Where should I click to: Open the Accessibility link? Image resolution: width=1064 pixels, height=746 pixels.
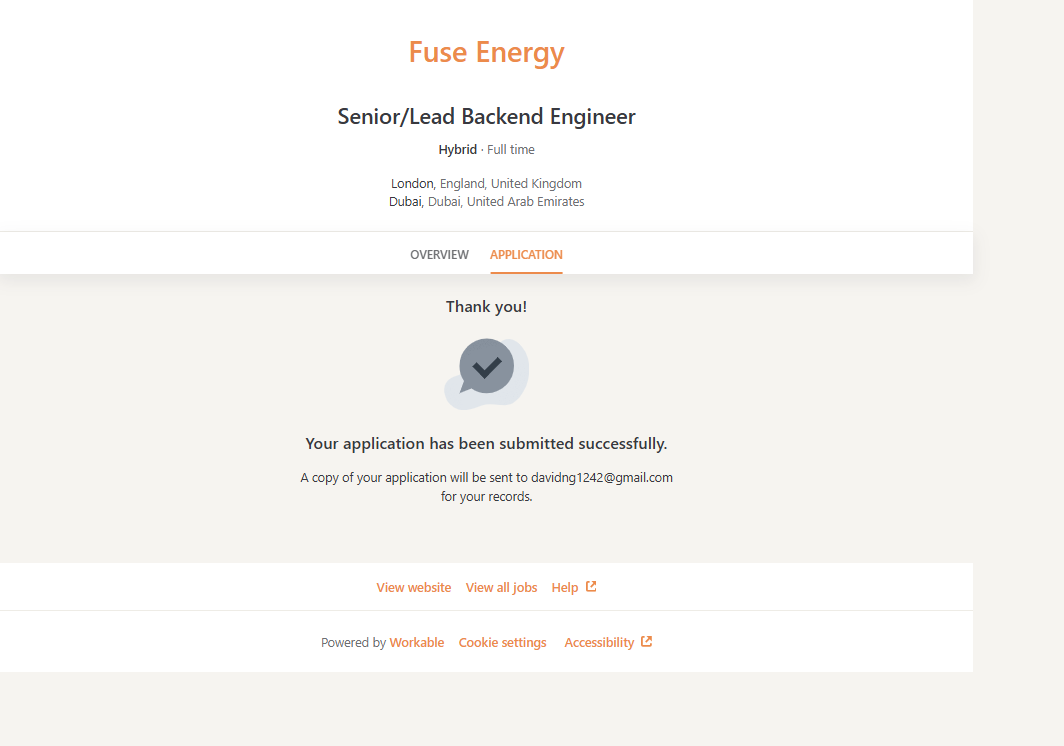[x=599, y=643]
